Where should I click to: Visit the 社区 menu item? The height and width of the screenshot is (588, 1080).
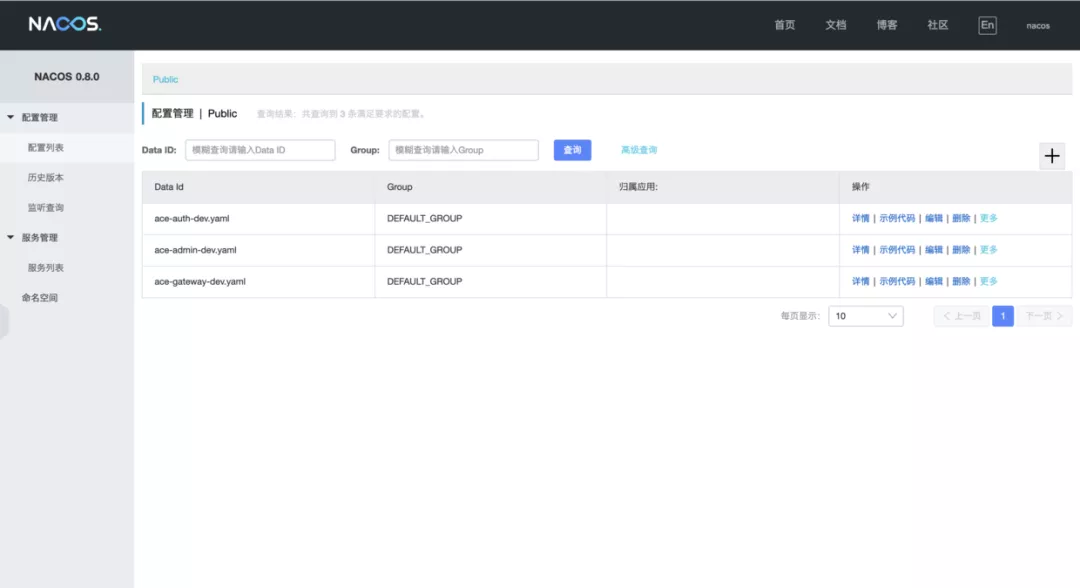coord(937,25)
